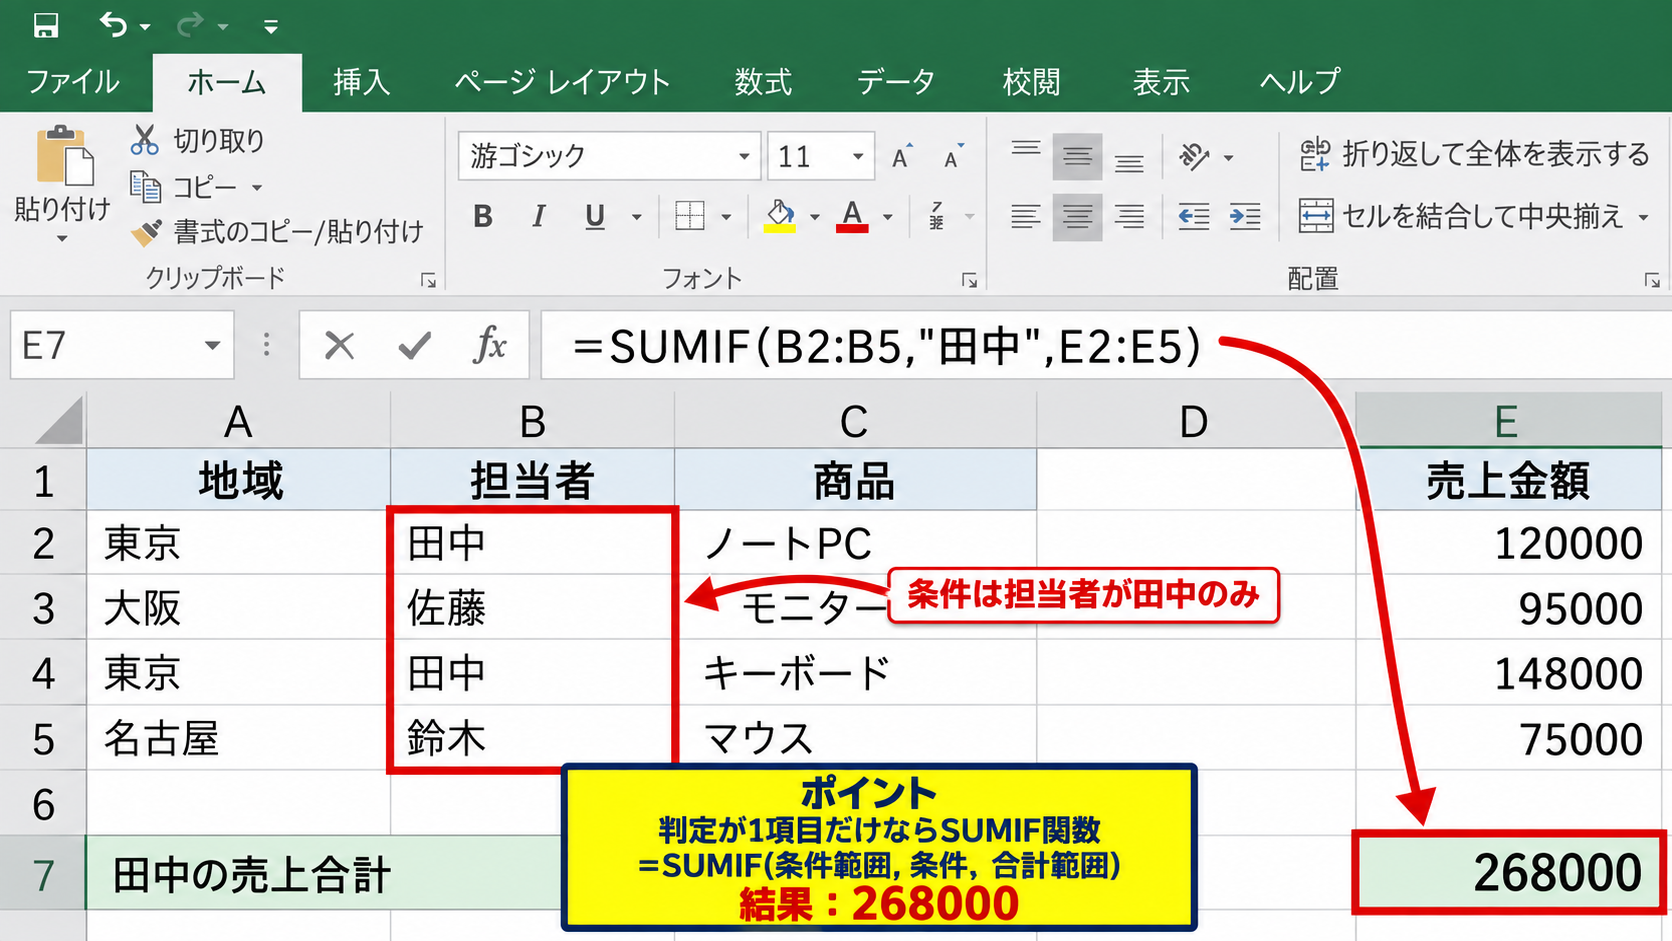Image resolution: width=1672 pixels, height=941 pixels.
Task: Open the font size dropdown showing 11
Action: [x=858, y=156]
